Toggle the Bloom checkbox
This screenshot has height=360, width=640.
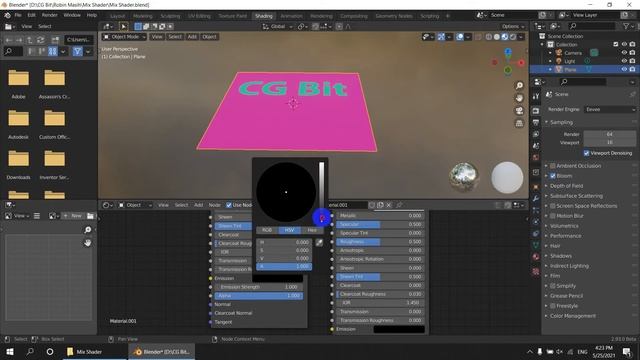click(553, 176)
